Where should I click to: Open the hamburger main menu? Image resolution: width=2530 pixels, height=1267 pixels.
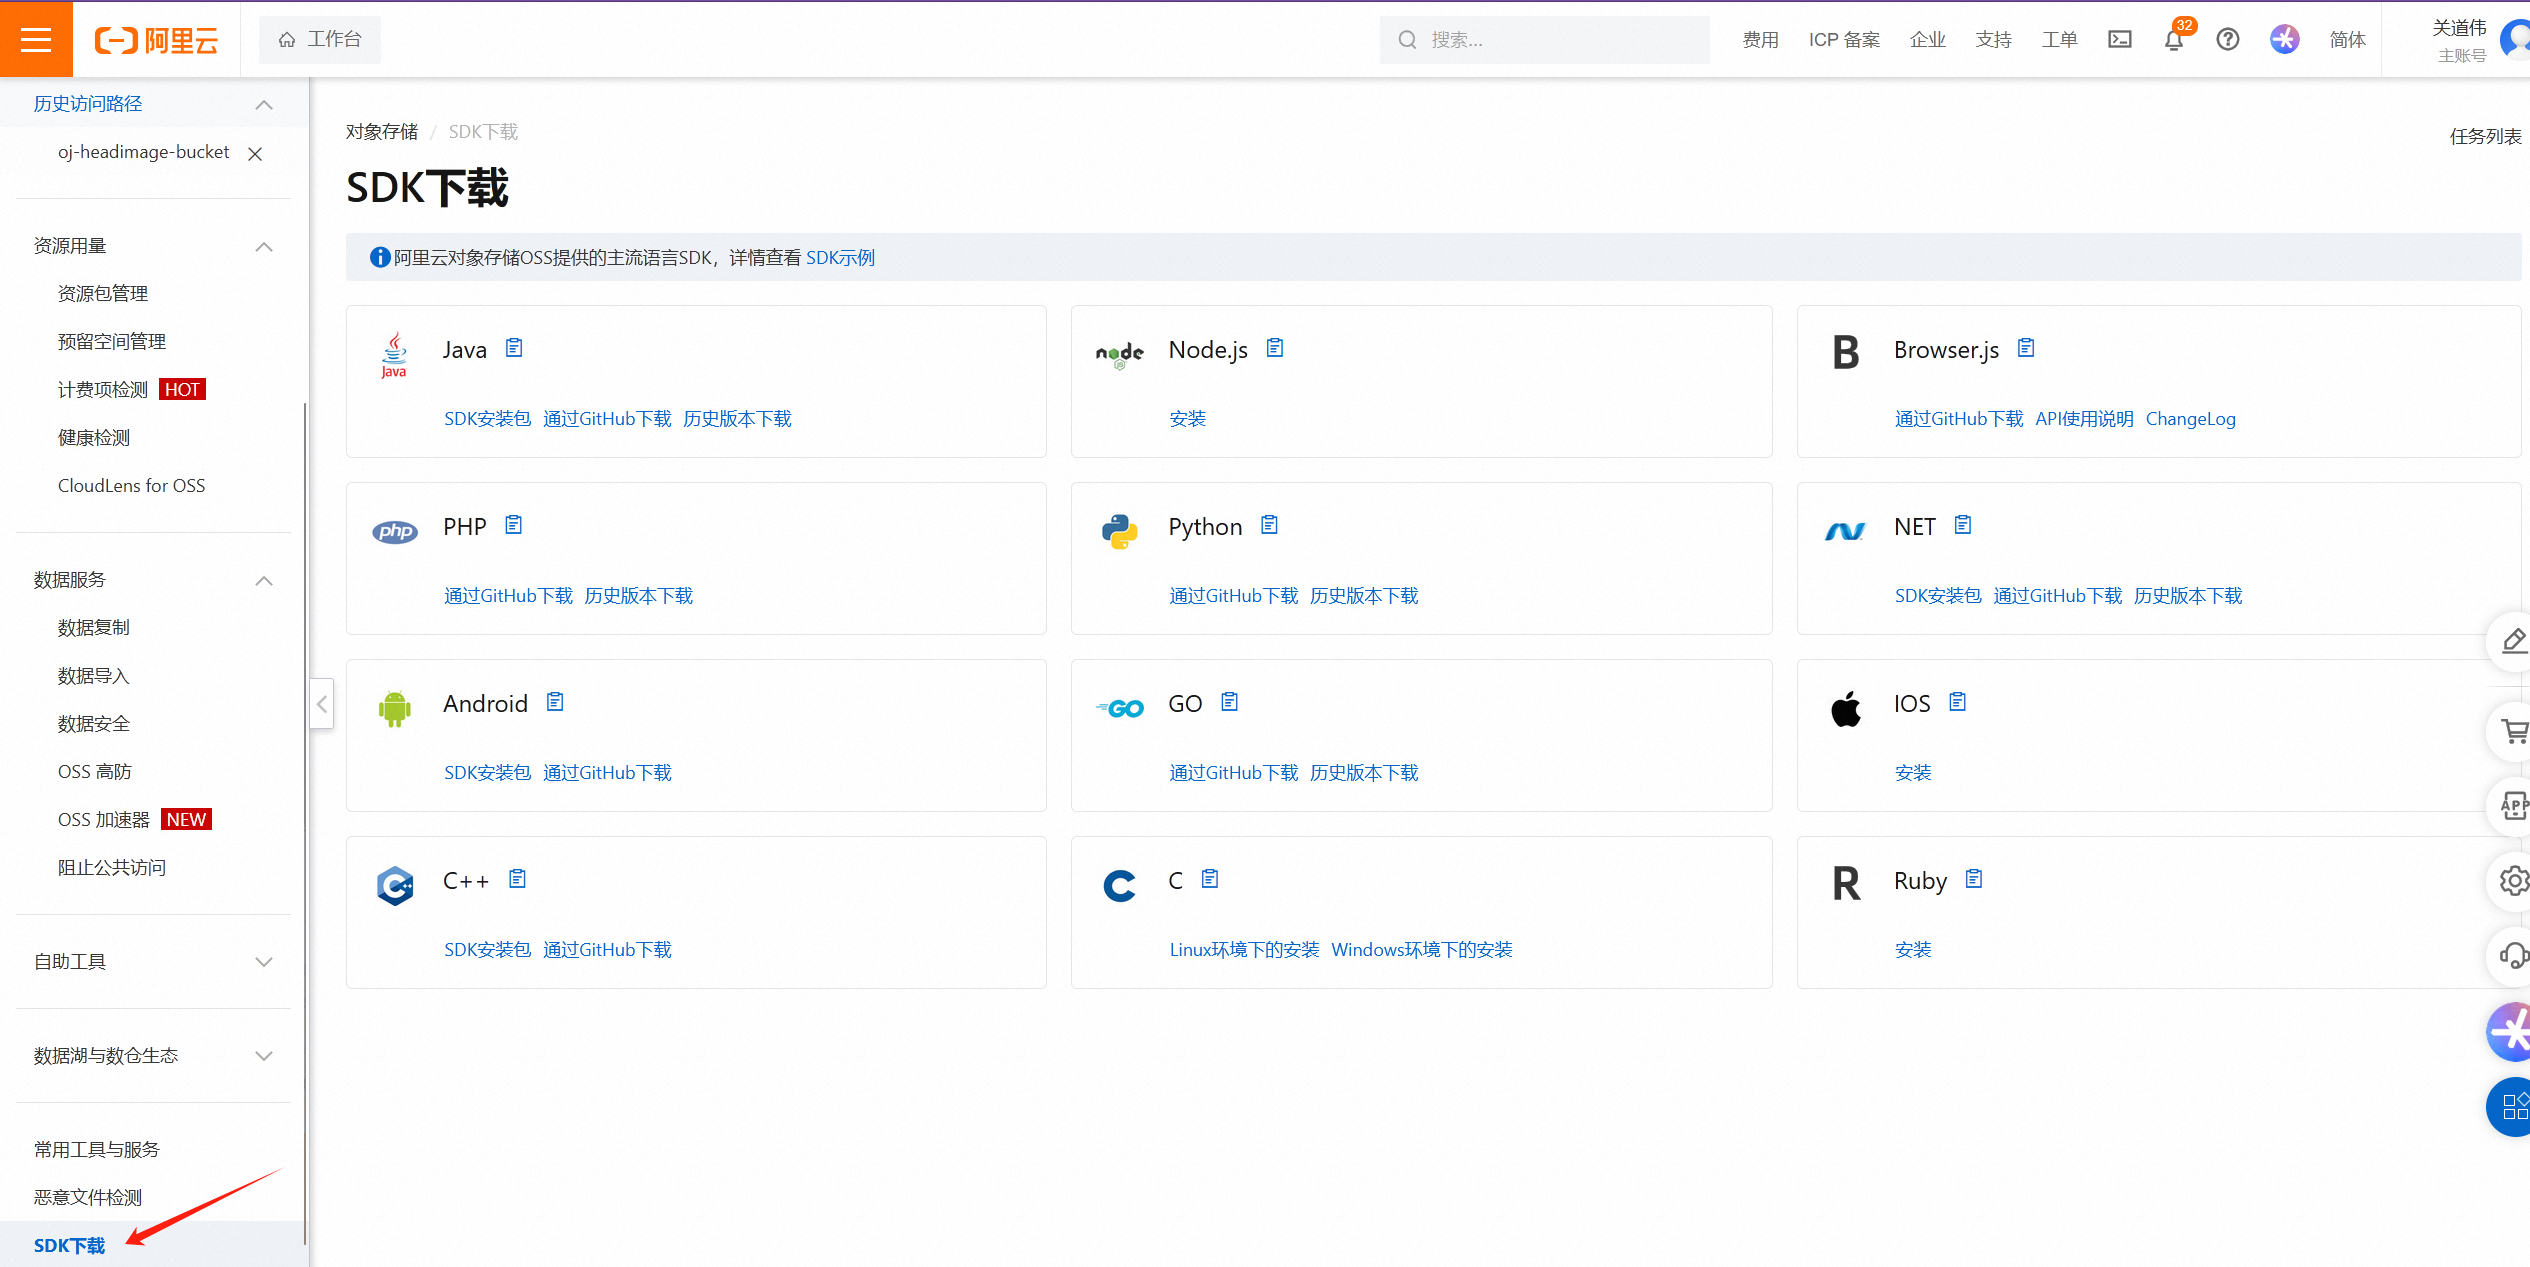(x=36, y=39)
